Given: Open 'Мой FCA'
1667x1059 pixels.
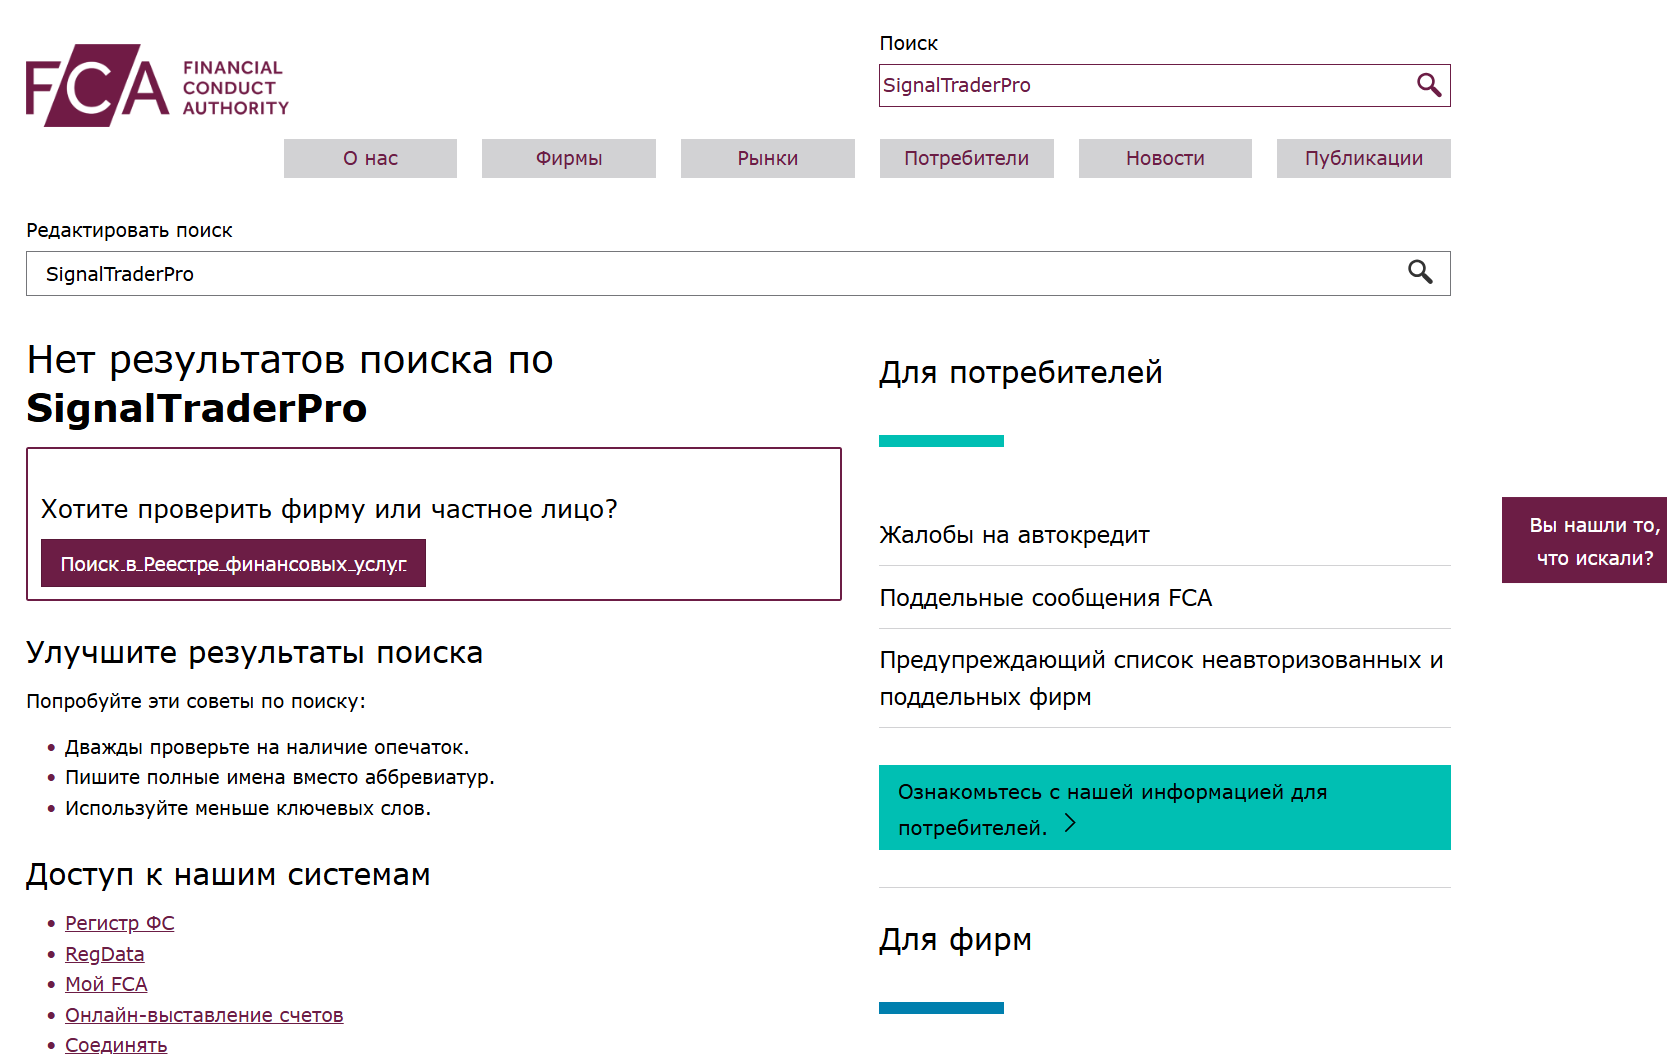Looking at the screenshot, I should (x=105, y=984).
